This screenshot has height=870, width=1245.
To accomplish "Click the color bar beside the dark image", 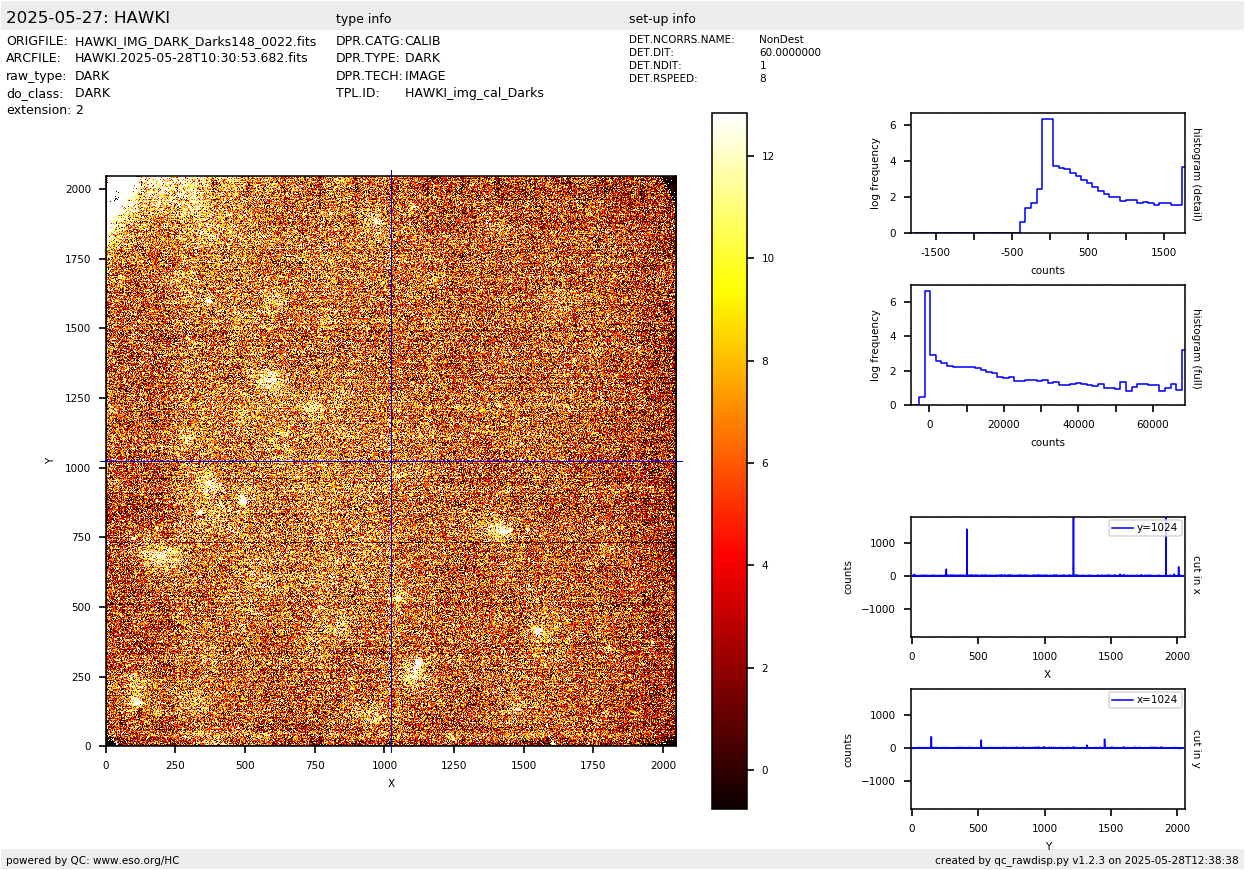I will click(729, 460).
